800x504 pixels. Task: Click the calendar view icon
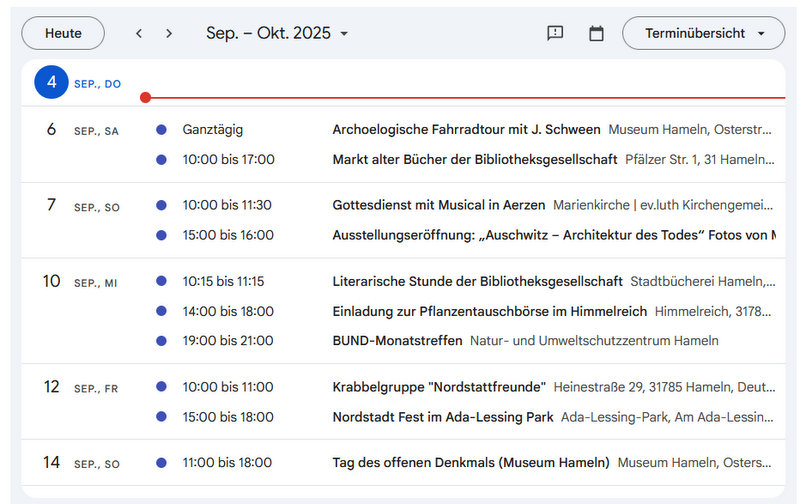tap(596, 33)
